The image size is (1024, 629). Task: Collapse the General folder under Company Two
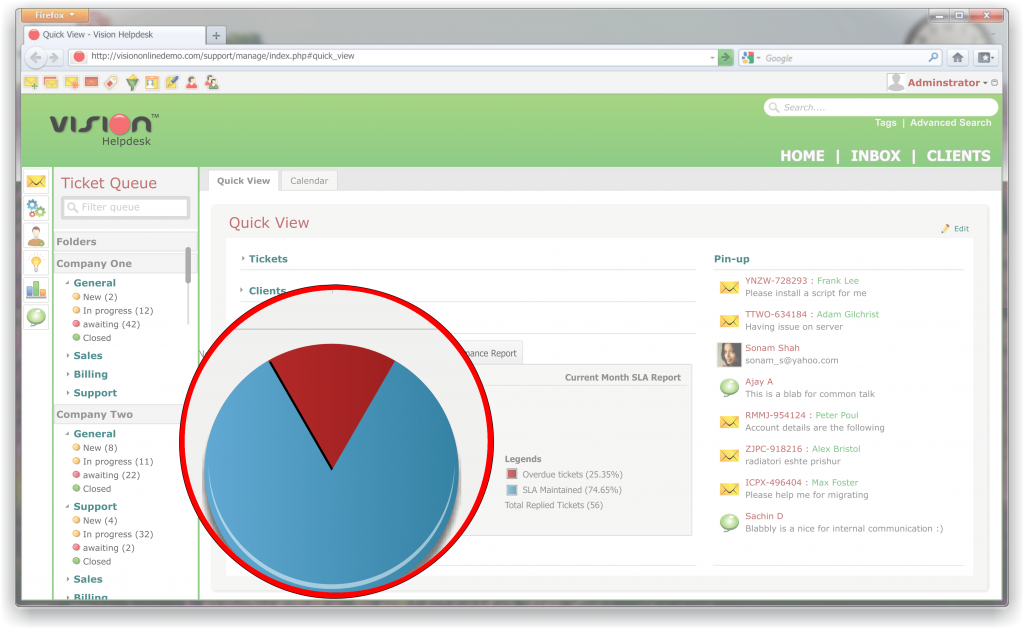pyautogui.click(x=94, y=434)
